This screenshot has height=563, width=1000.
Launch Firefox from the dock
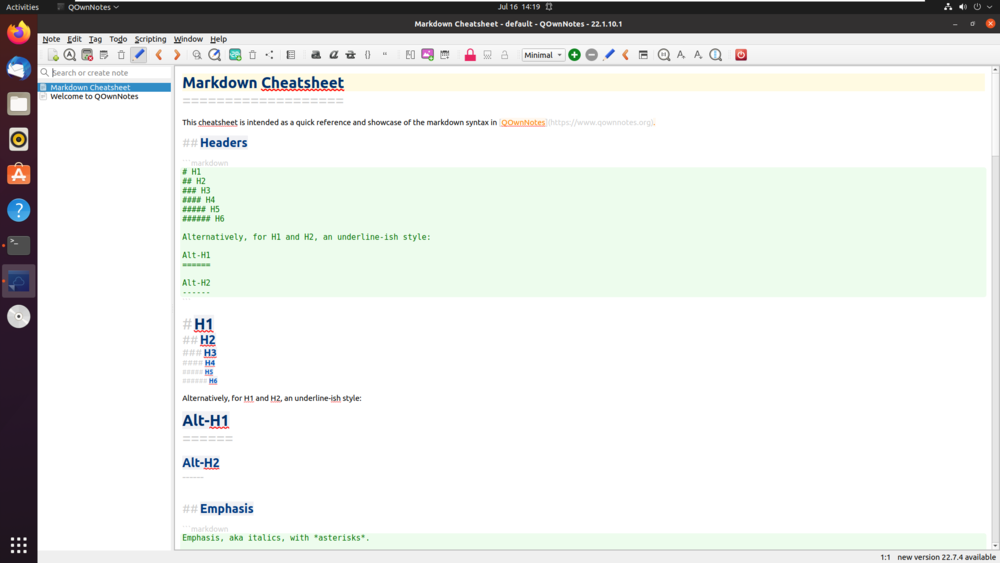click(18, 33)
